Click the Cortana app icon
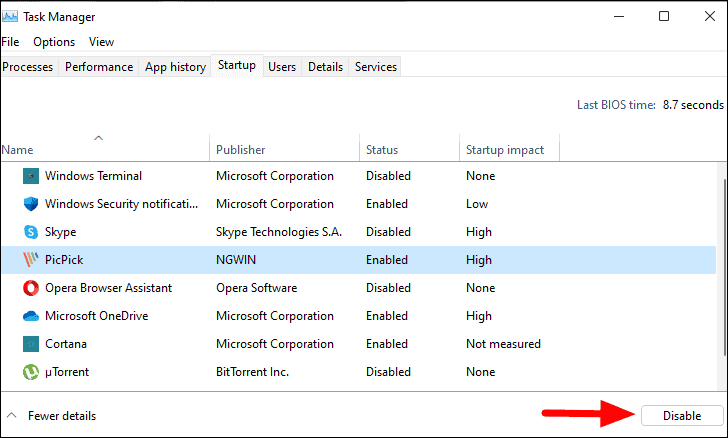 (31, 344)
